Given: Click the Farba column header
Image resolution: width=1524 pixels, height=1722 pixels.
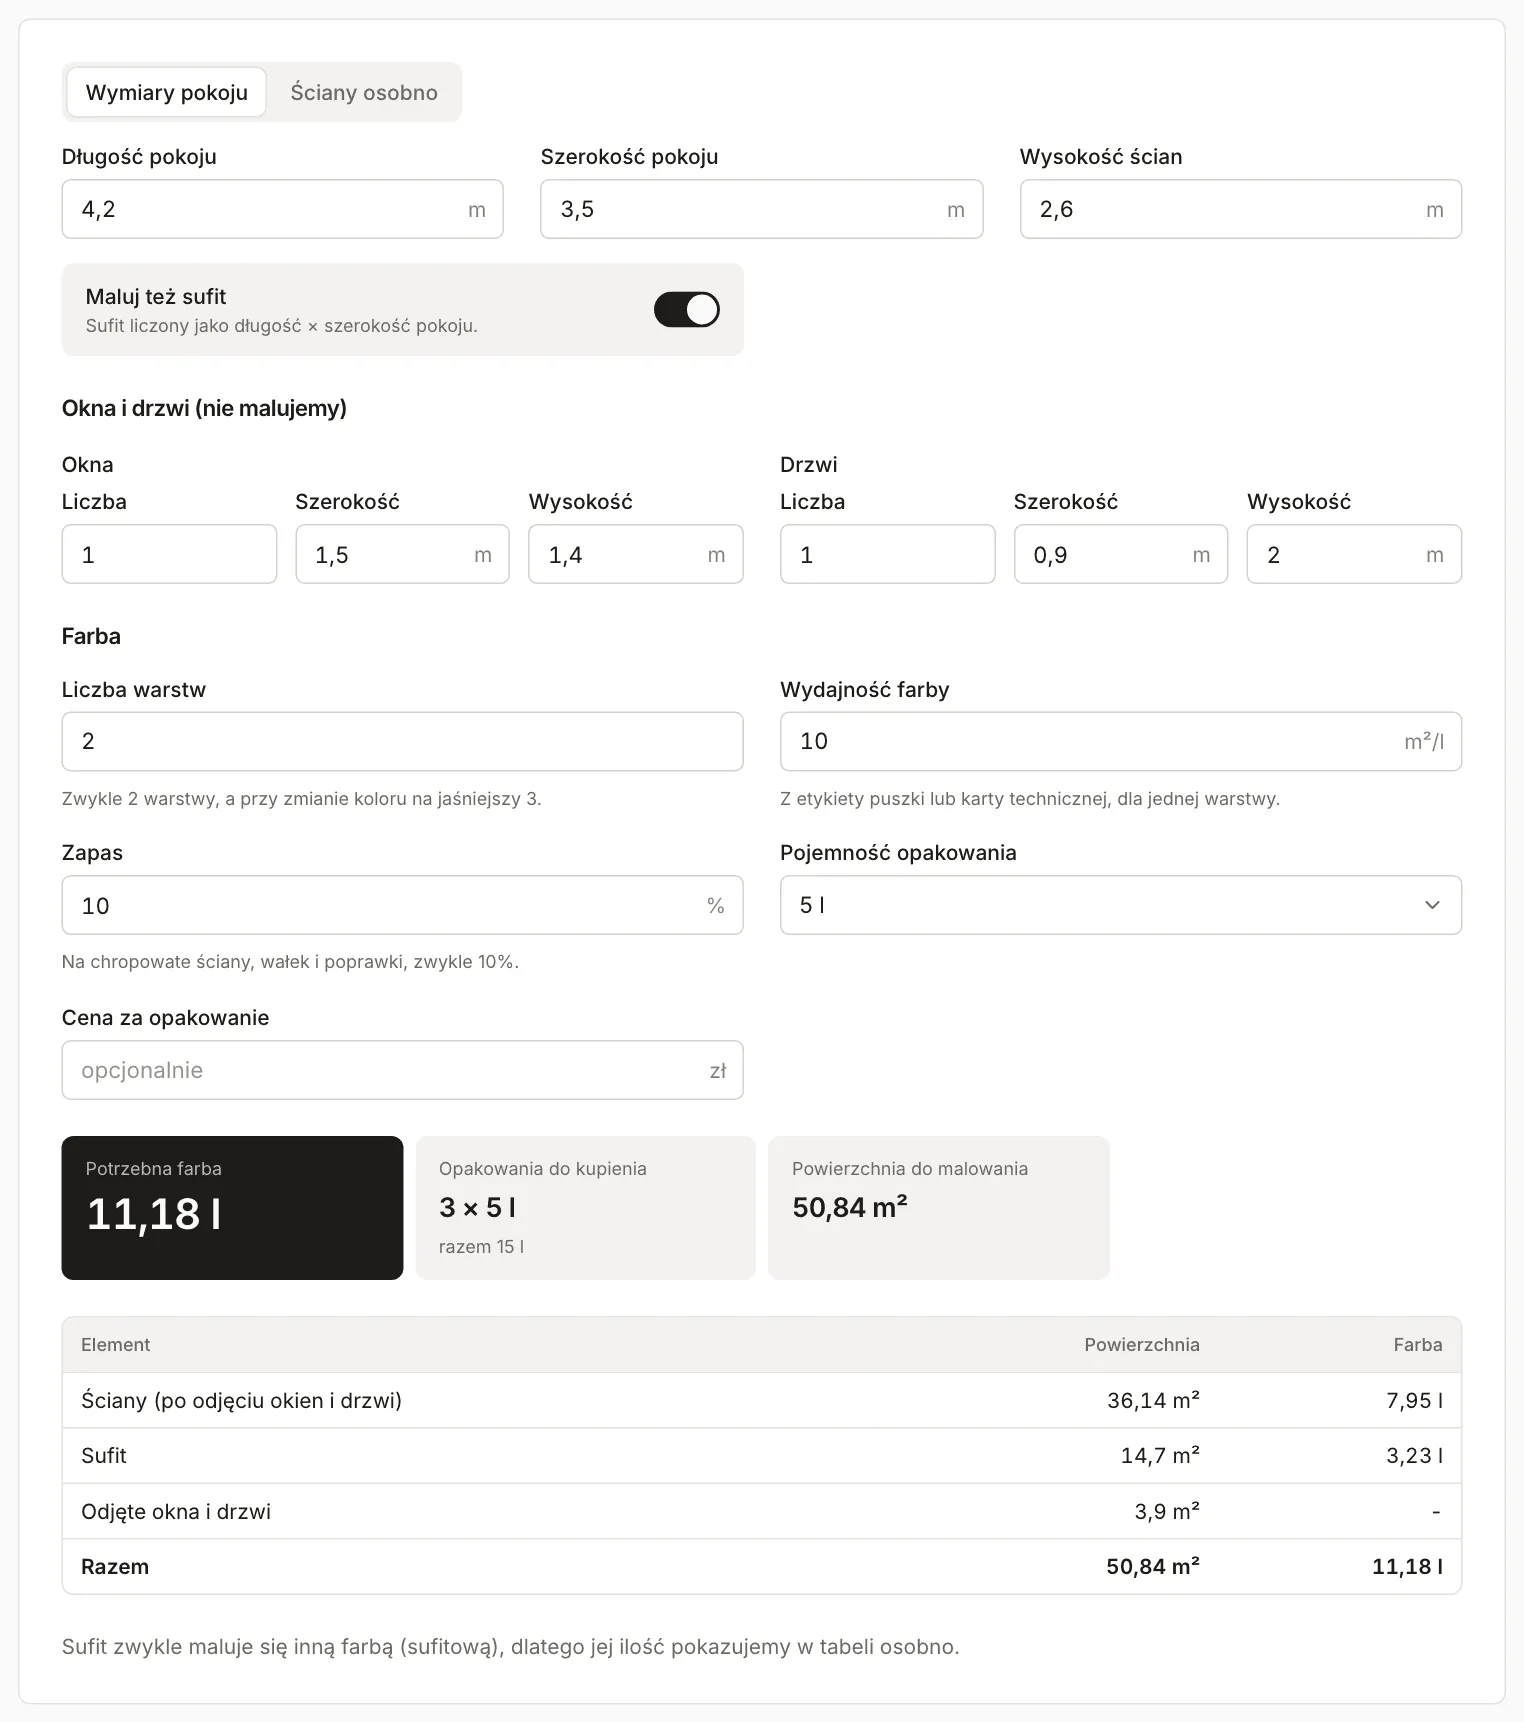Looking at the screenshot, I should (x=1418, y=1345).
